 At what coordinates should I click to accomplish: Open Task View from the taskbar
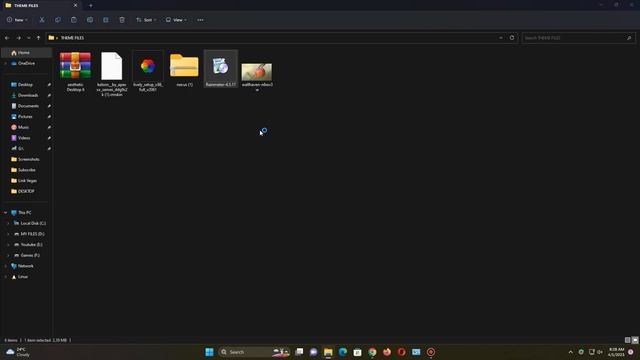click(299, 352)
